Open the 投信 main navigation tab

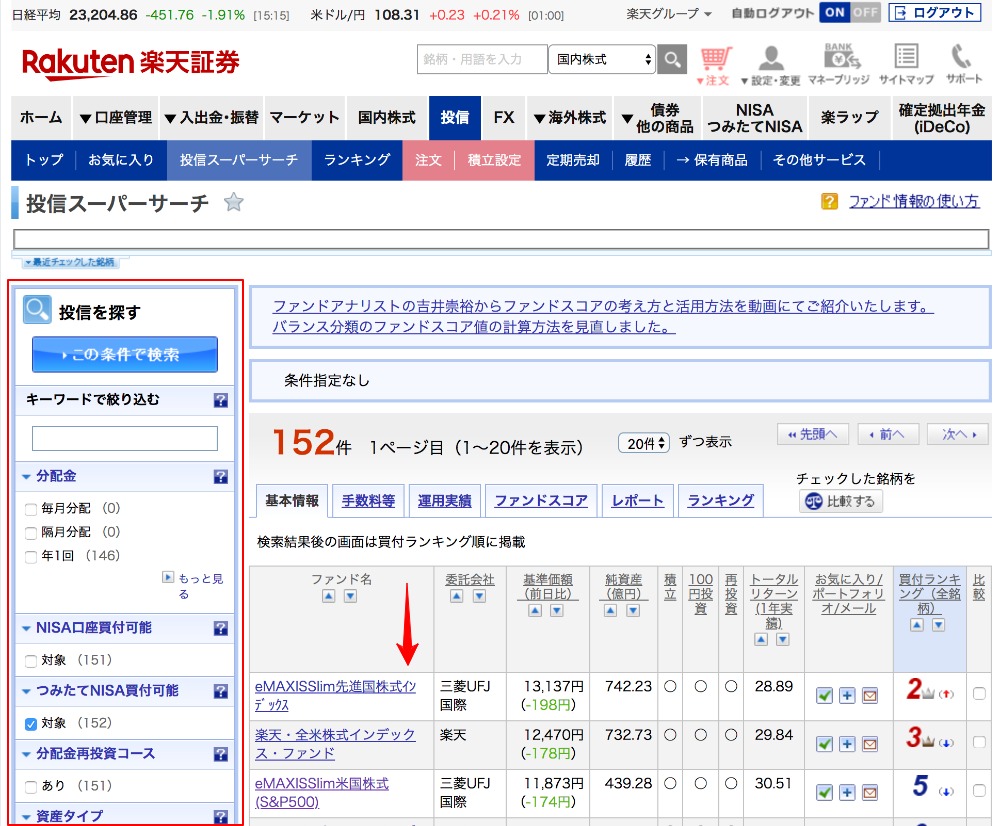coord(455,117)
